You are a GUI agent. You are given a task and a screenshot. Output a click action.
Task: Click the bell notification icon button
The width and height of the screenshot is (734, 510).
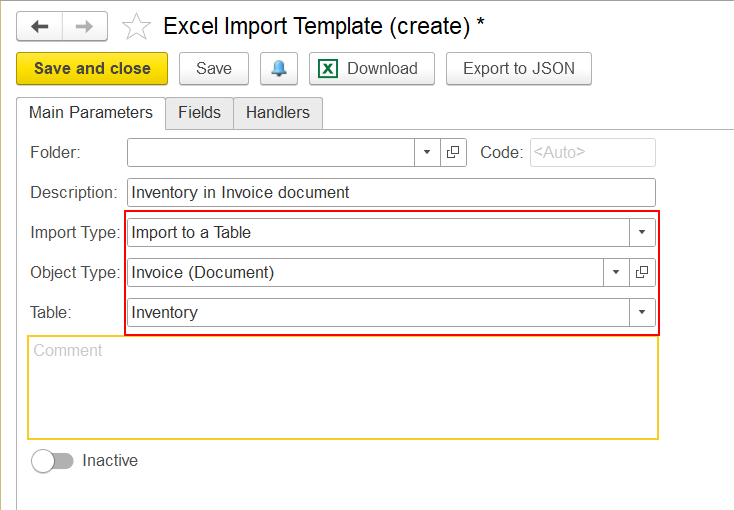(279, 68)
